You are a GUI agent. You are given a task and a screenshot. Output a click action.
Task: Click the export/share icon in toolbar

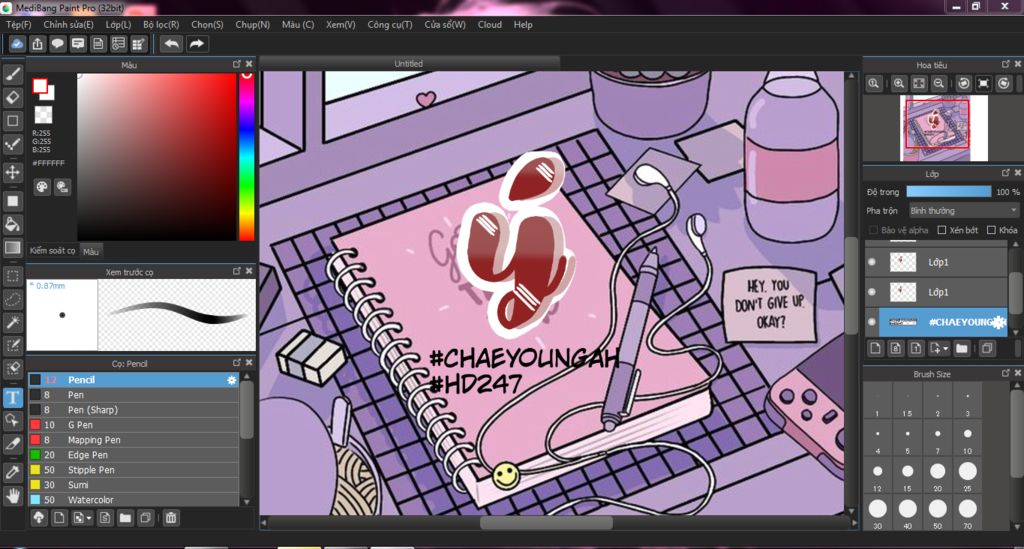click(x=37, y=44)
